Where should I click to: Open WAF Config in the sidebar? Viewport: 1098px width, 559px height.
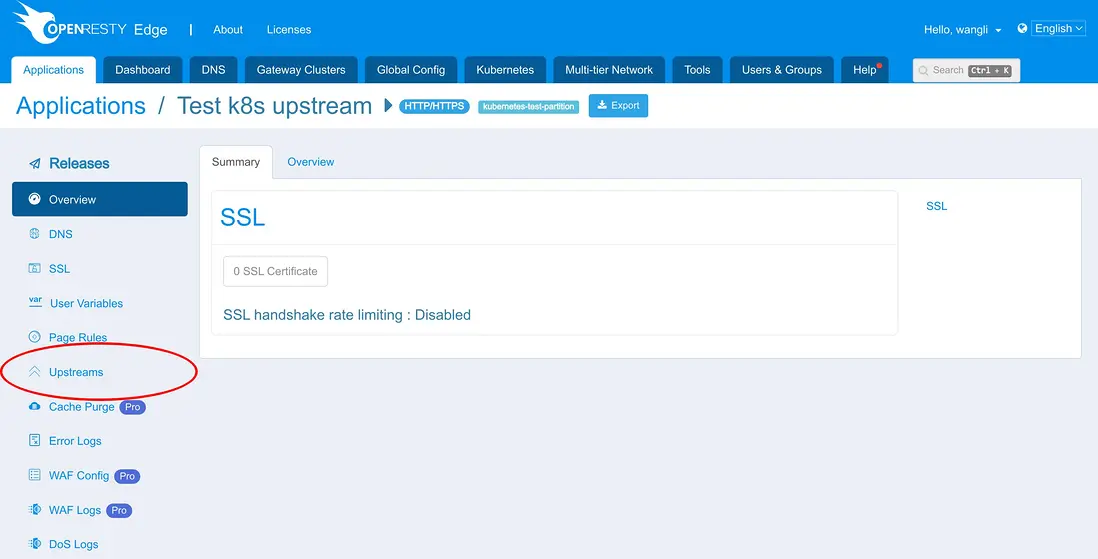[79, 476]
